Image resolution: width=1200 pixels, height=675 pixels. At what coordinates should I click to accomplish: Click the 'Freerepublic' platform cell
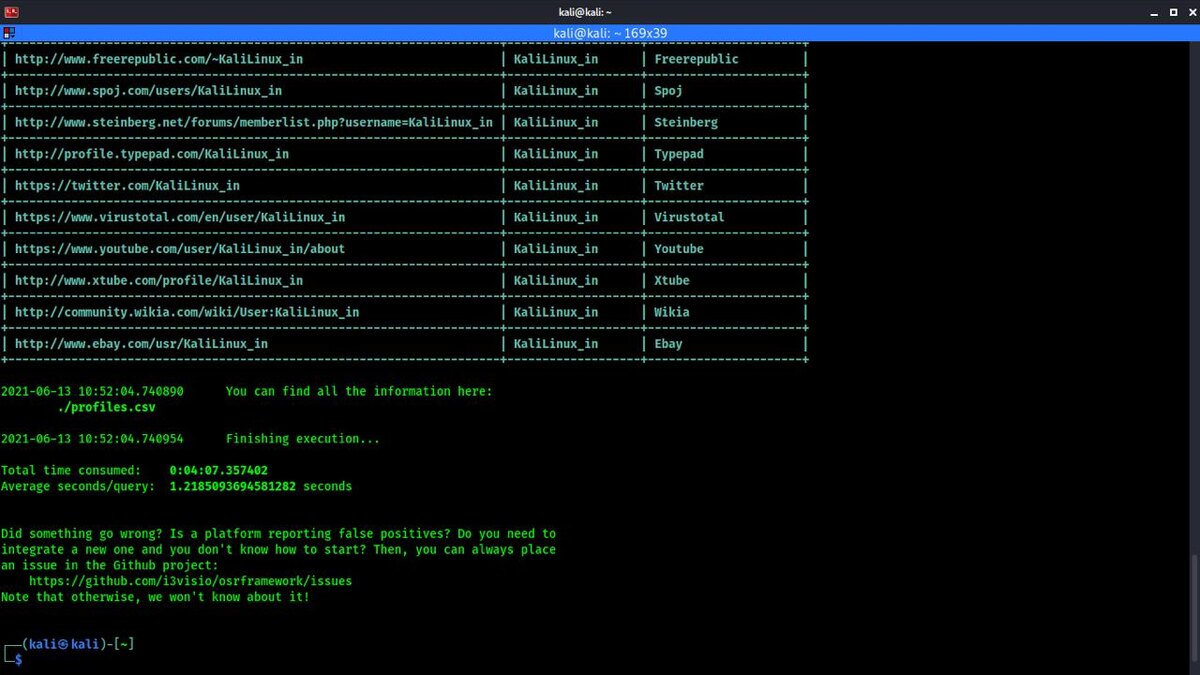[x=697, y=59]
